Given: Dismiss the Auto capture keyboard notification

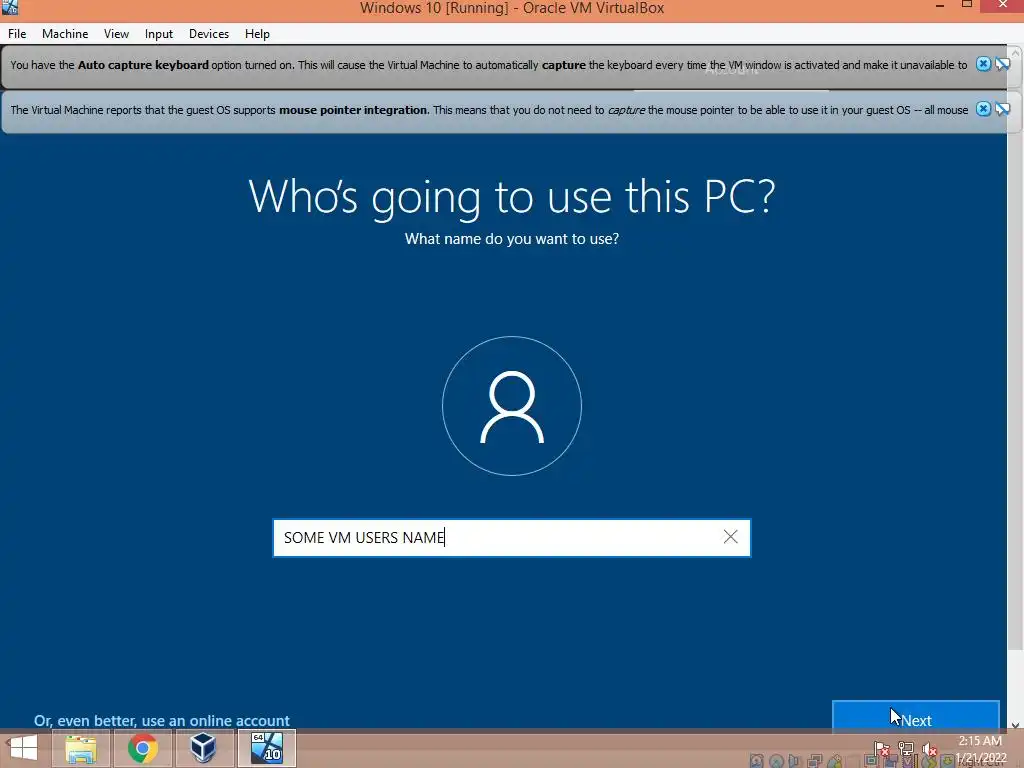Looking at the screenshot, I should pyautogui.click(x=983, y=64).
